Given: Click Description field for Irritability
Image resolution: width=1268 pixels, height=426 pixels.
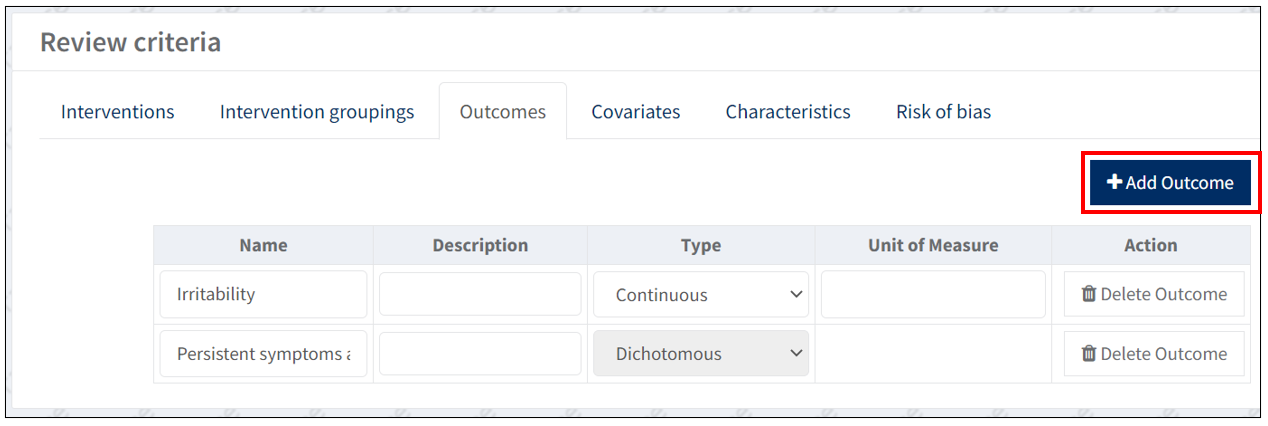Looking at the screenshot, I should click(480, 294).
